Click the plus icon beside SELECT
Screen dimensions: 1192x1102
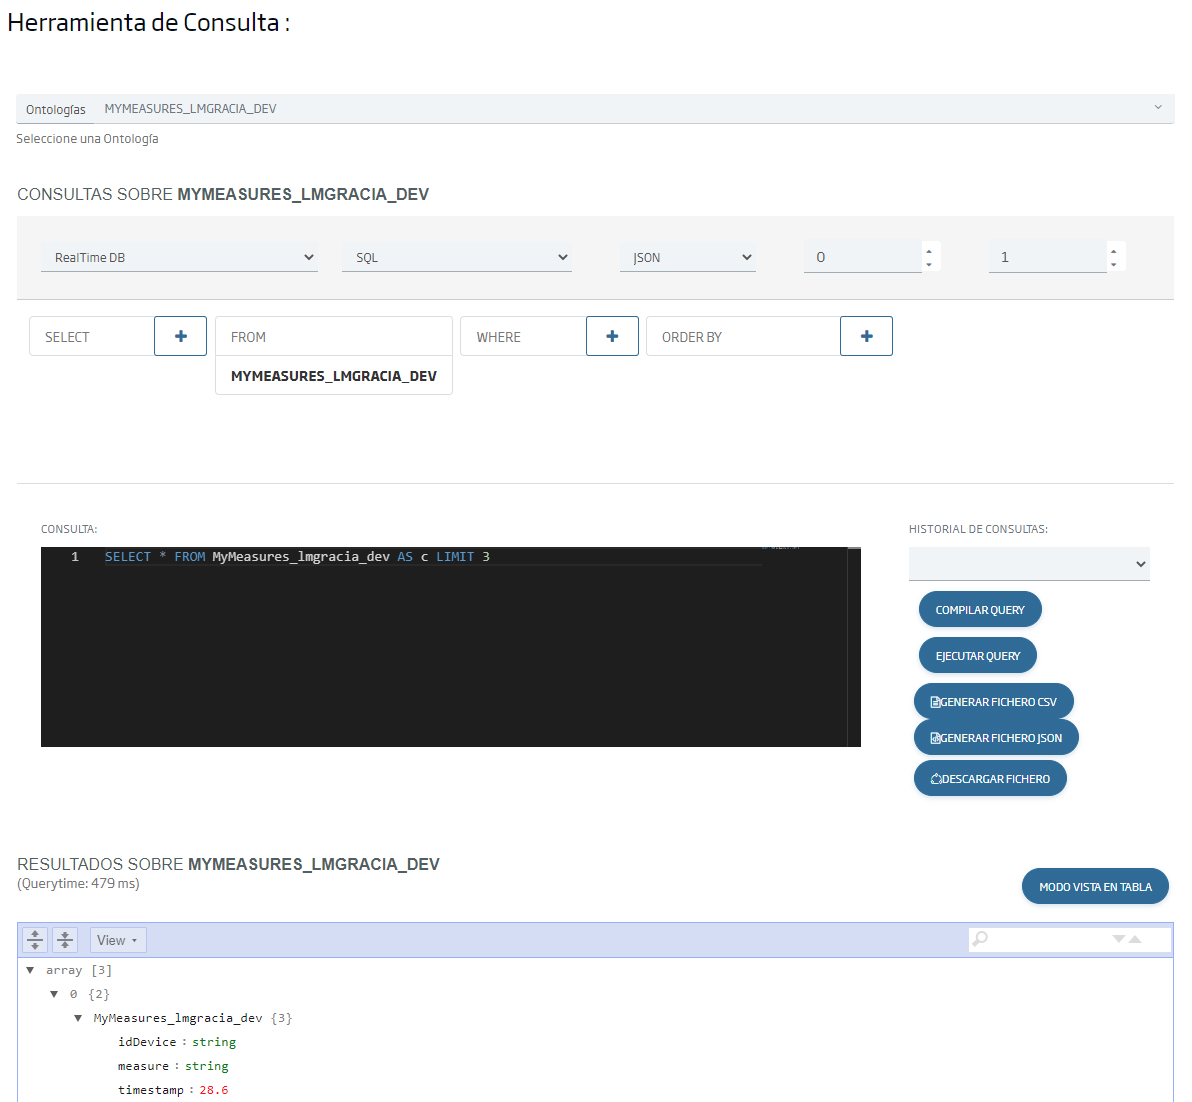tap(180, 336)
